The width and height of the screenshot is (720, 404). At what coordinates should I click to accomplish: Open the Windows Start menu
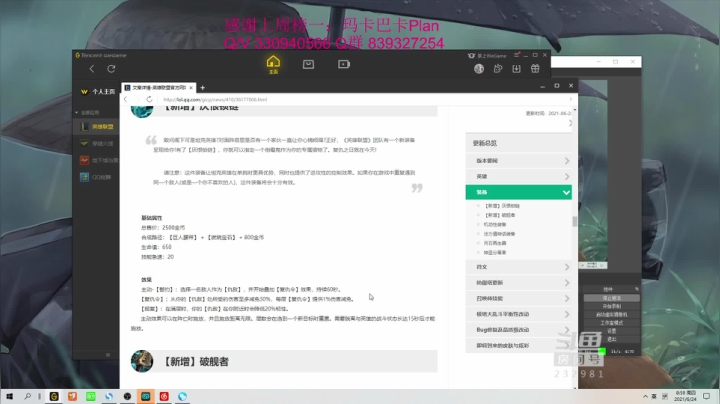[9, 396]
